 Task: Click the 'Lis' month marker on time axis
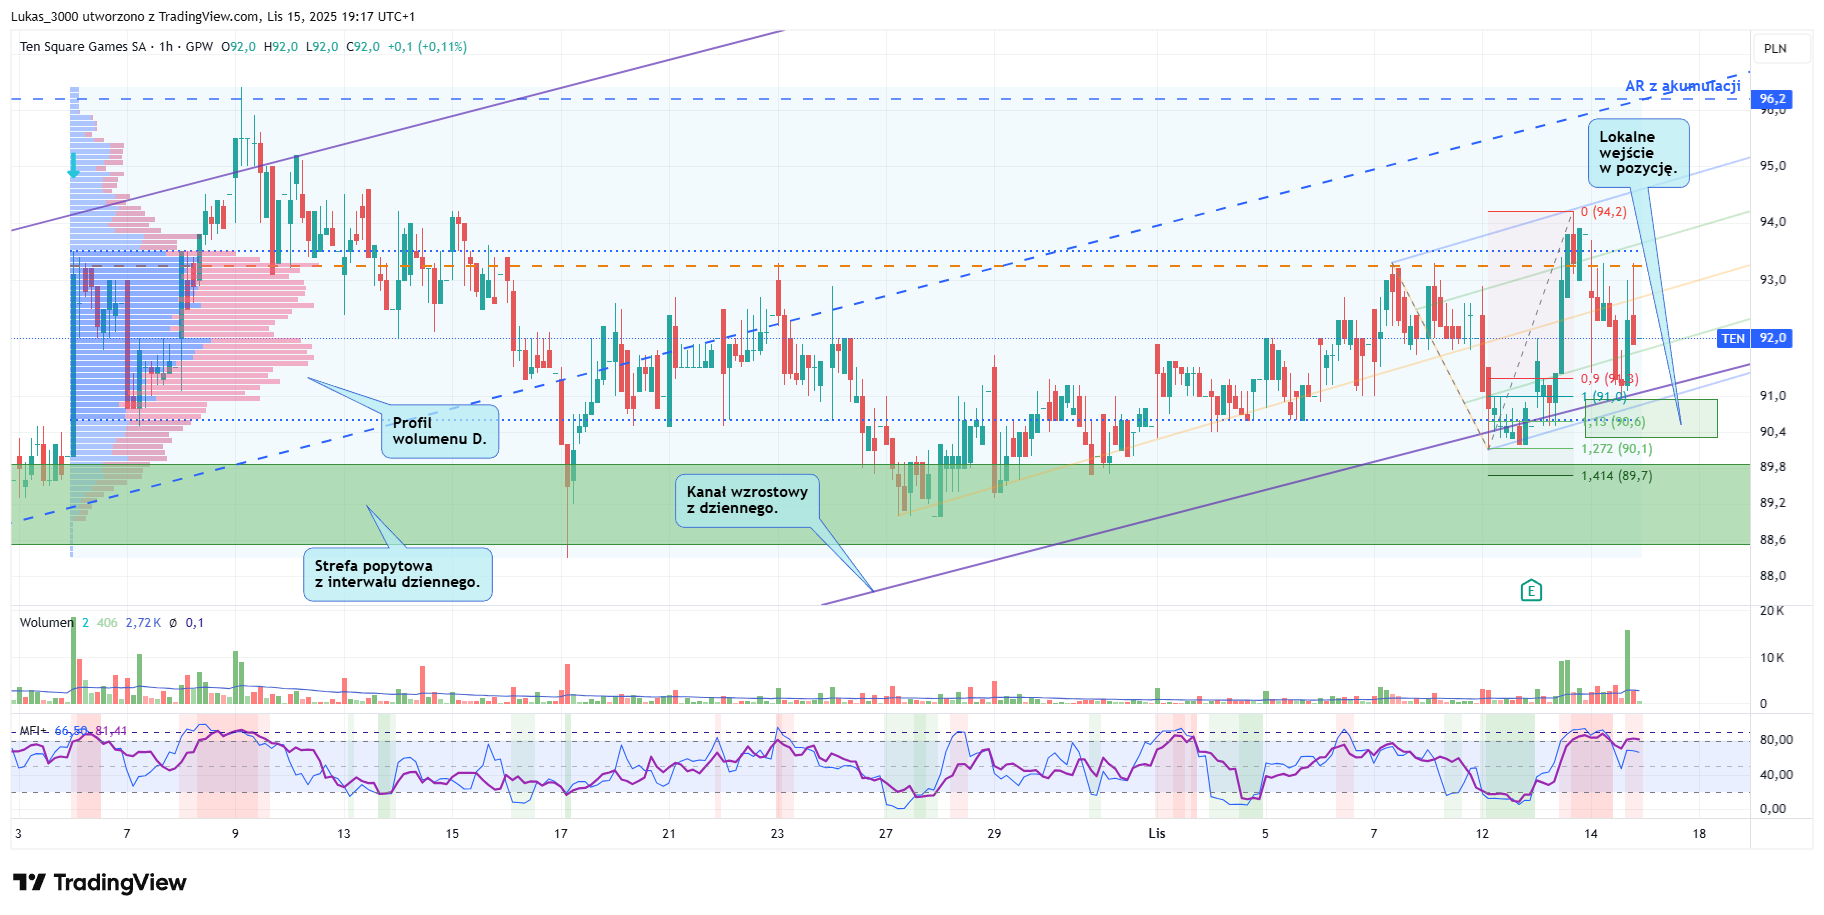[1156, 834]
